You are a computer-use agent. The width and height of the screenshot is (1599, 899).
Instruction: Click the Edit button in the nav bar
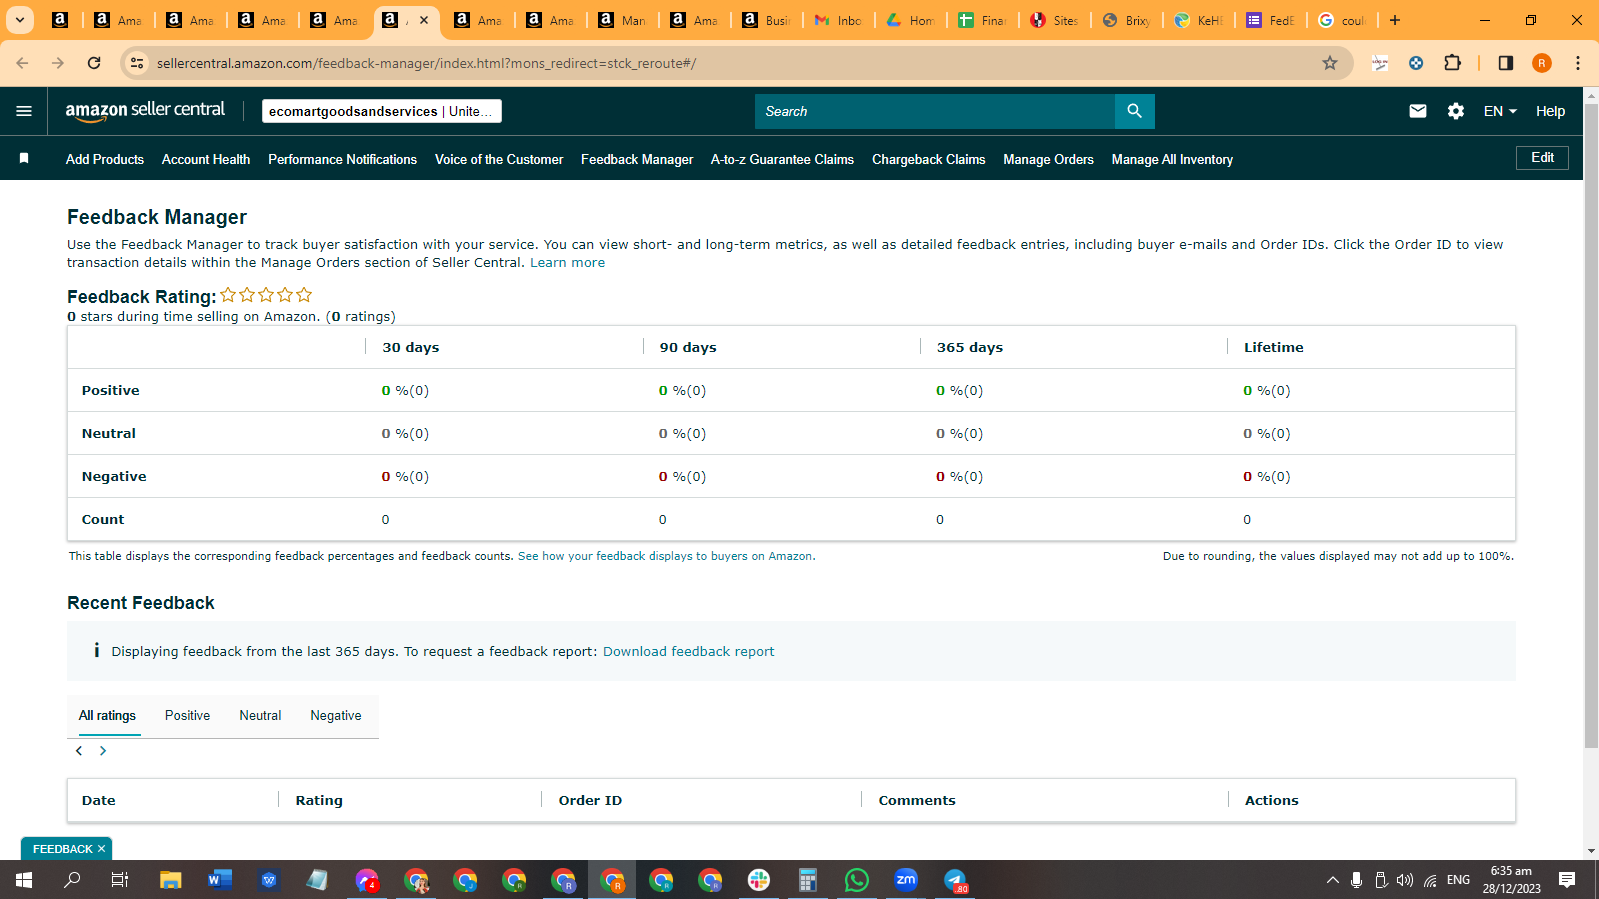pos(1543,158)
